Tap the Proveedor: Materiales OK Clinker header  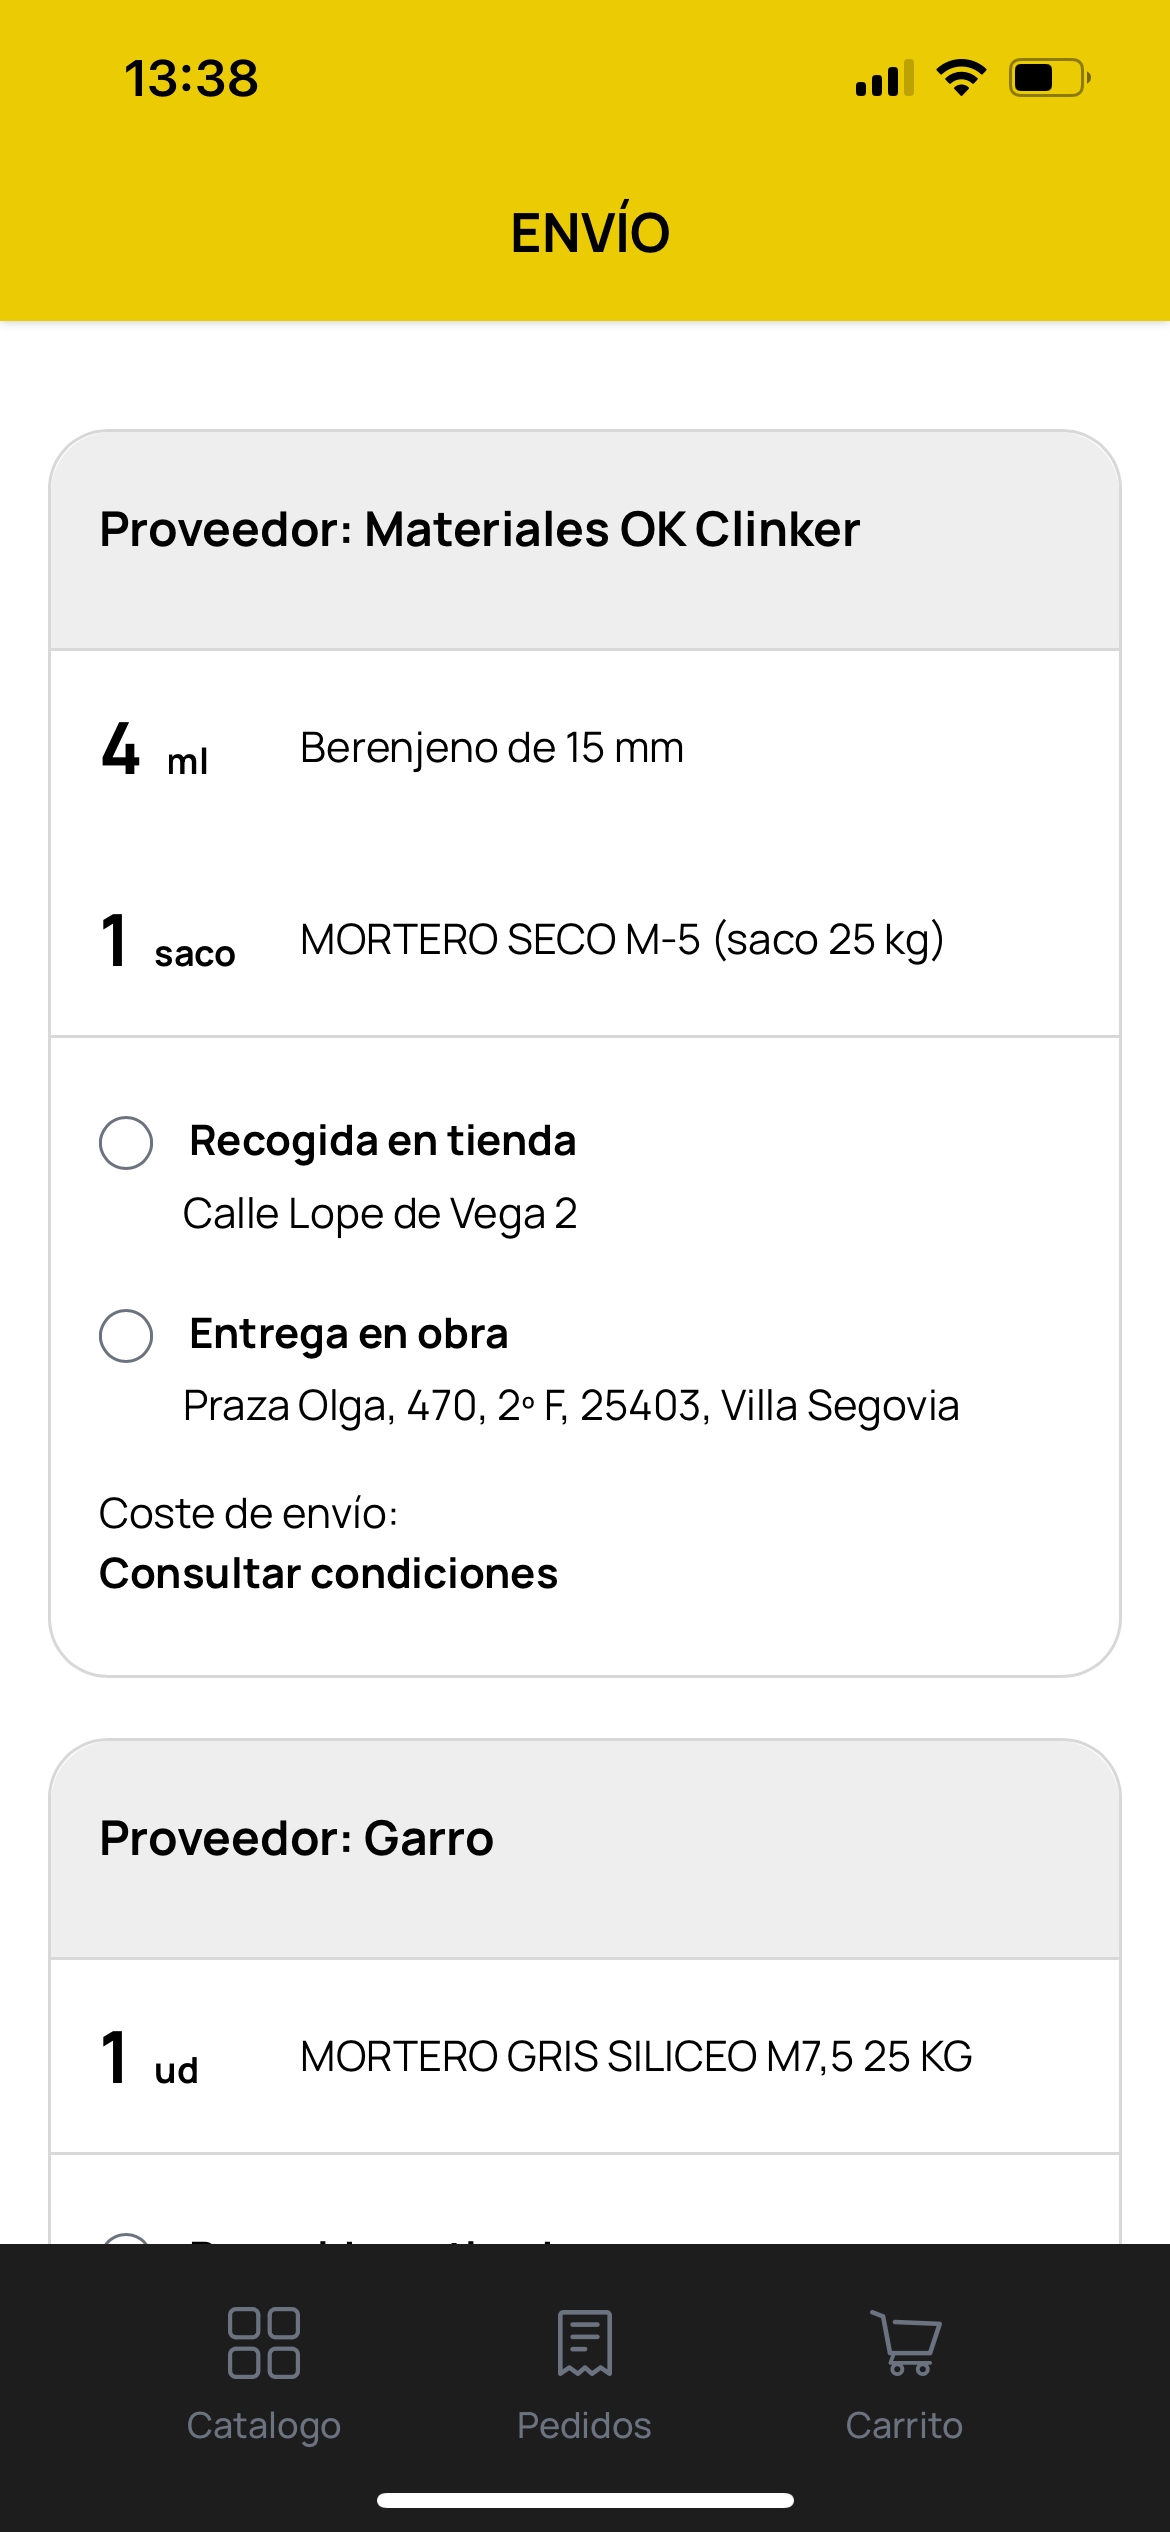point(480,530)
